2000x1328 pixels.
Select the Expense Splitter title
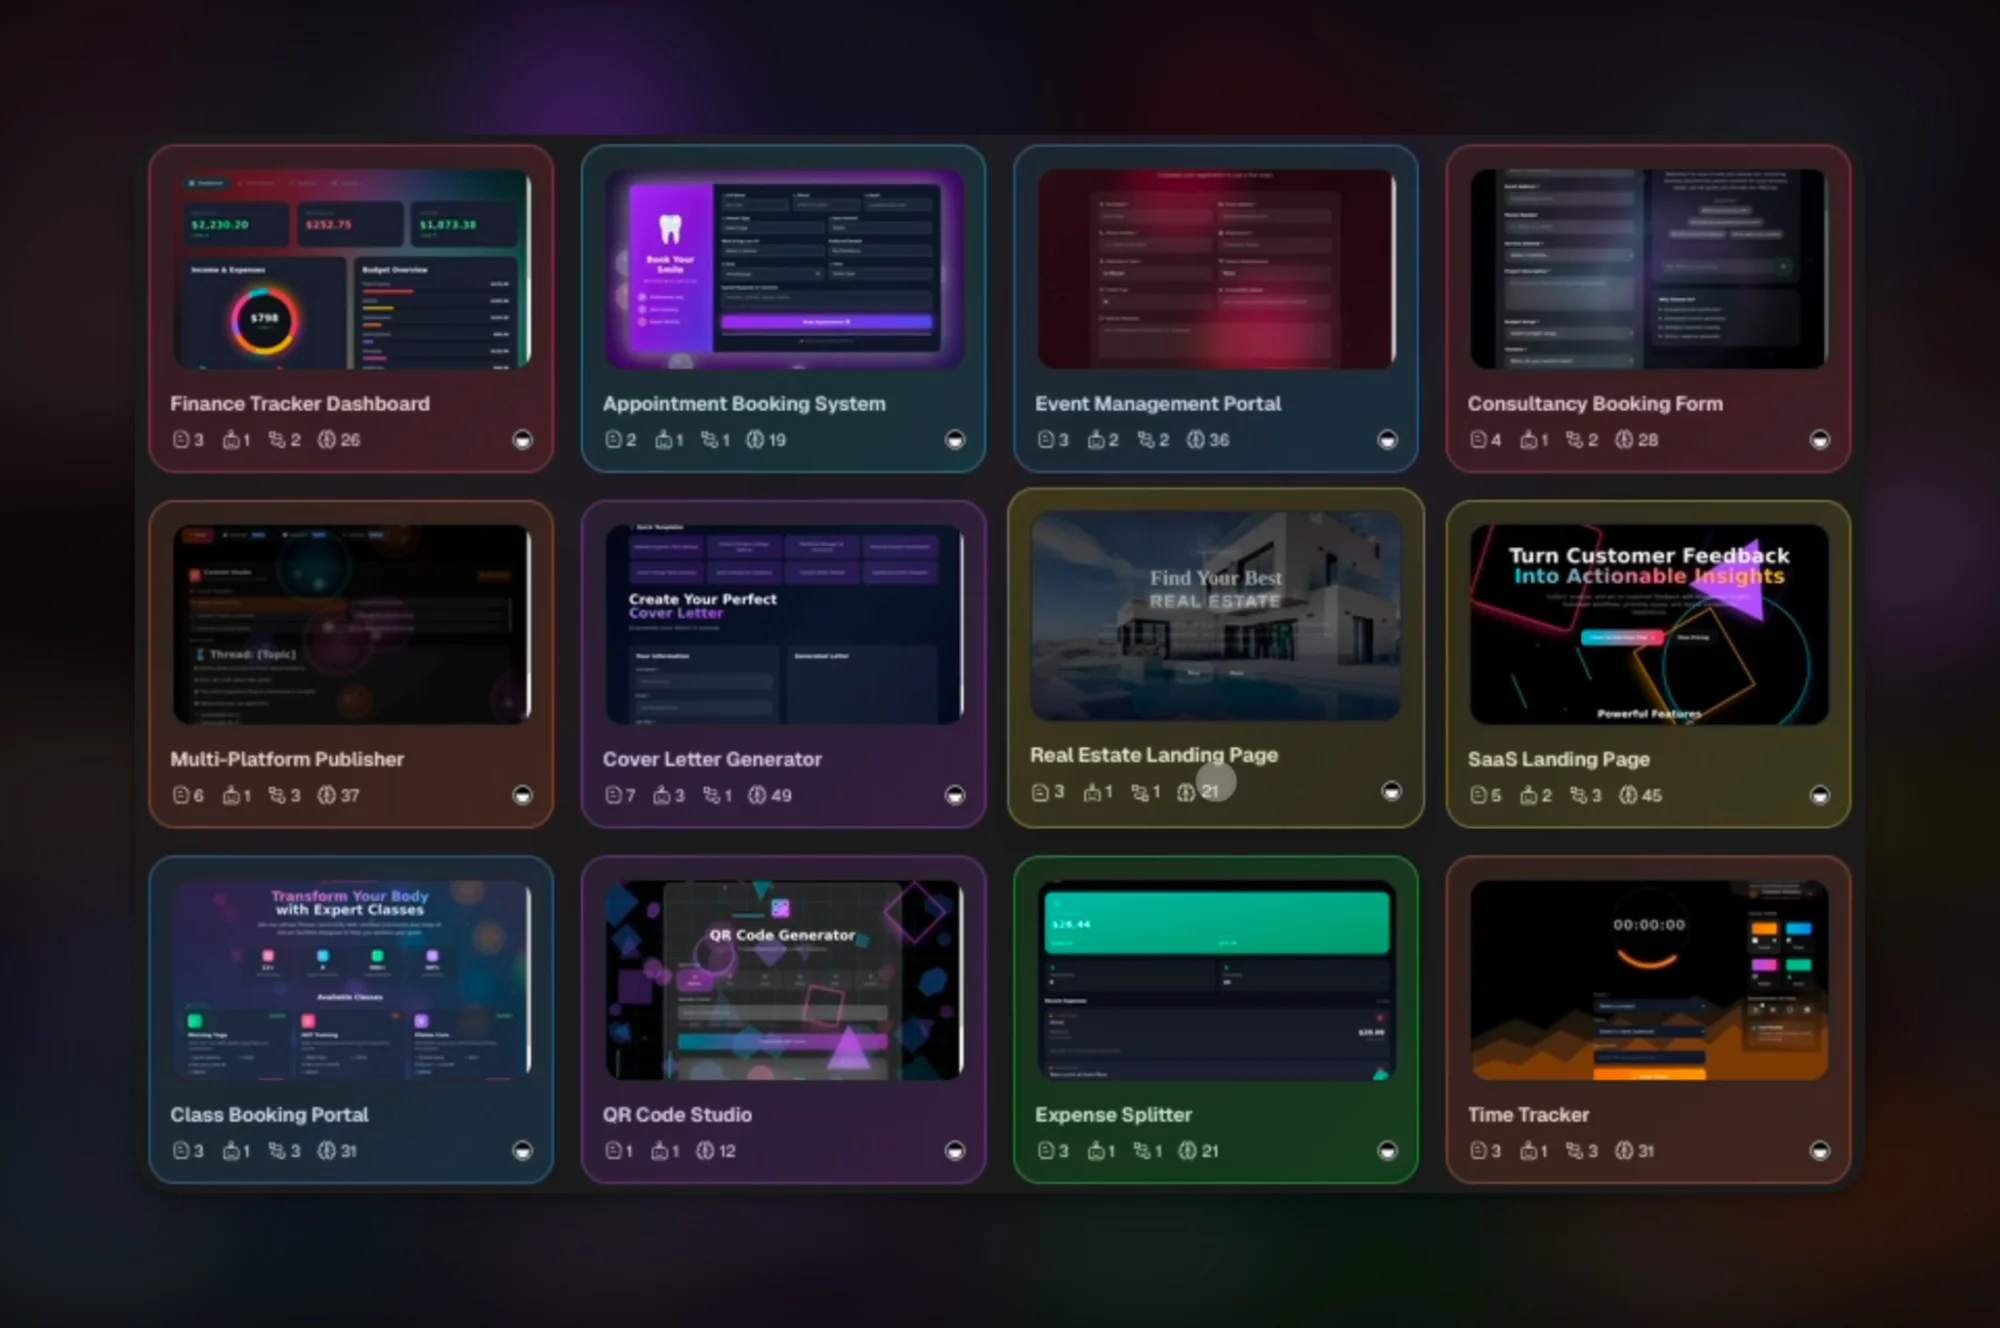click(x=1113, y=1115)
